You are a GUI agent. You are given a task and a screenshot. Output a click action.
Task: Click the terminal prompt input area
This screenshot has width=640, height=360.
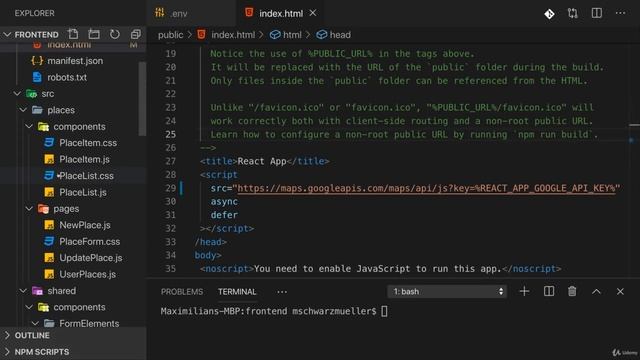(x=384, y=311)
